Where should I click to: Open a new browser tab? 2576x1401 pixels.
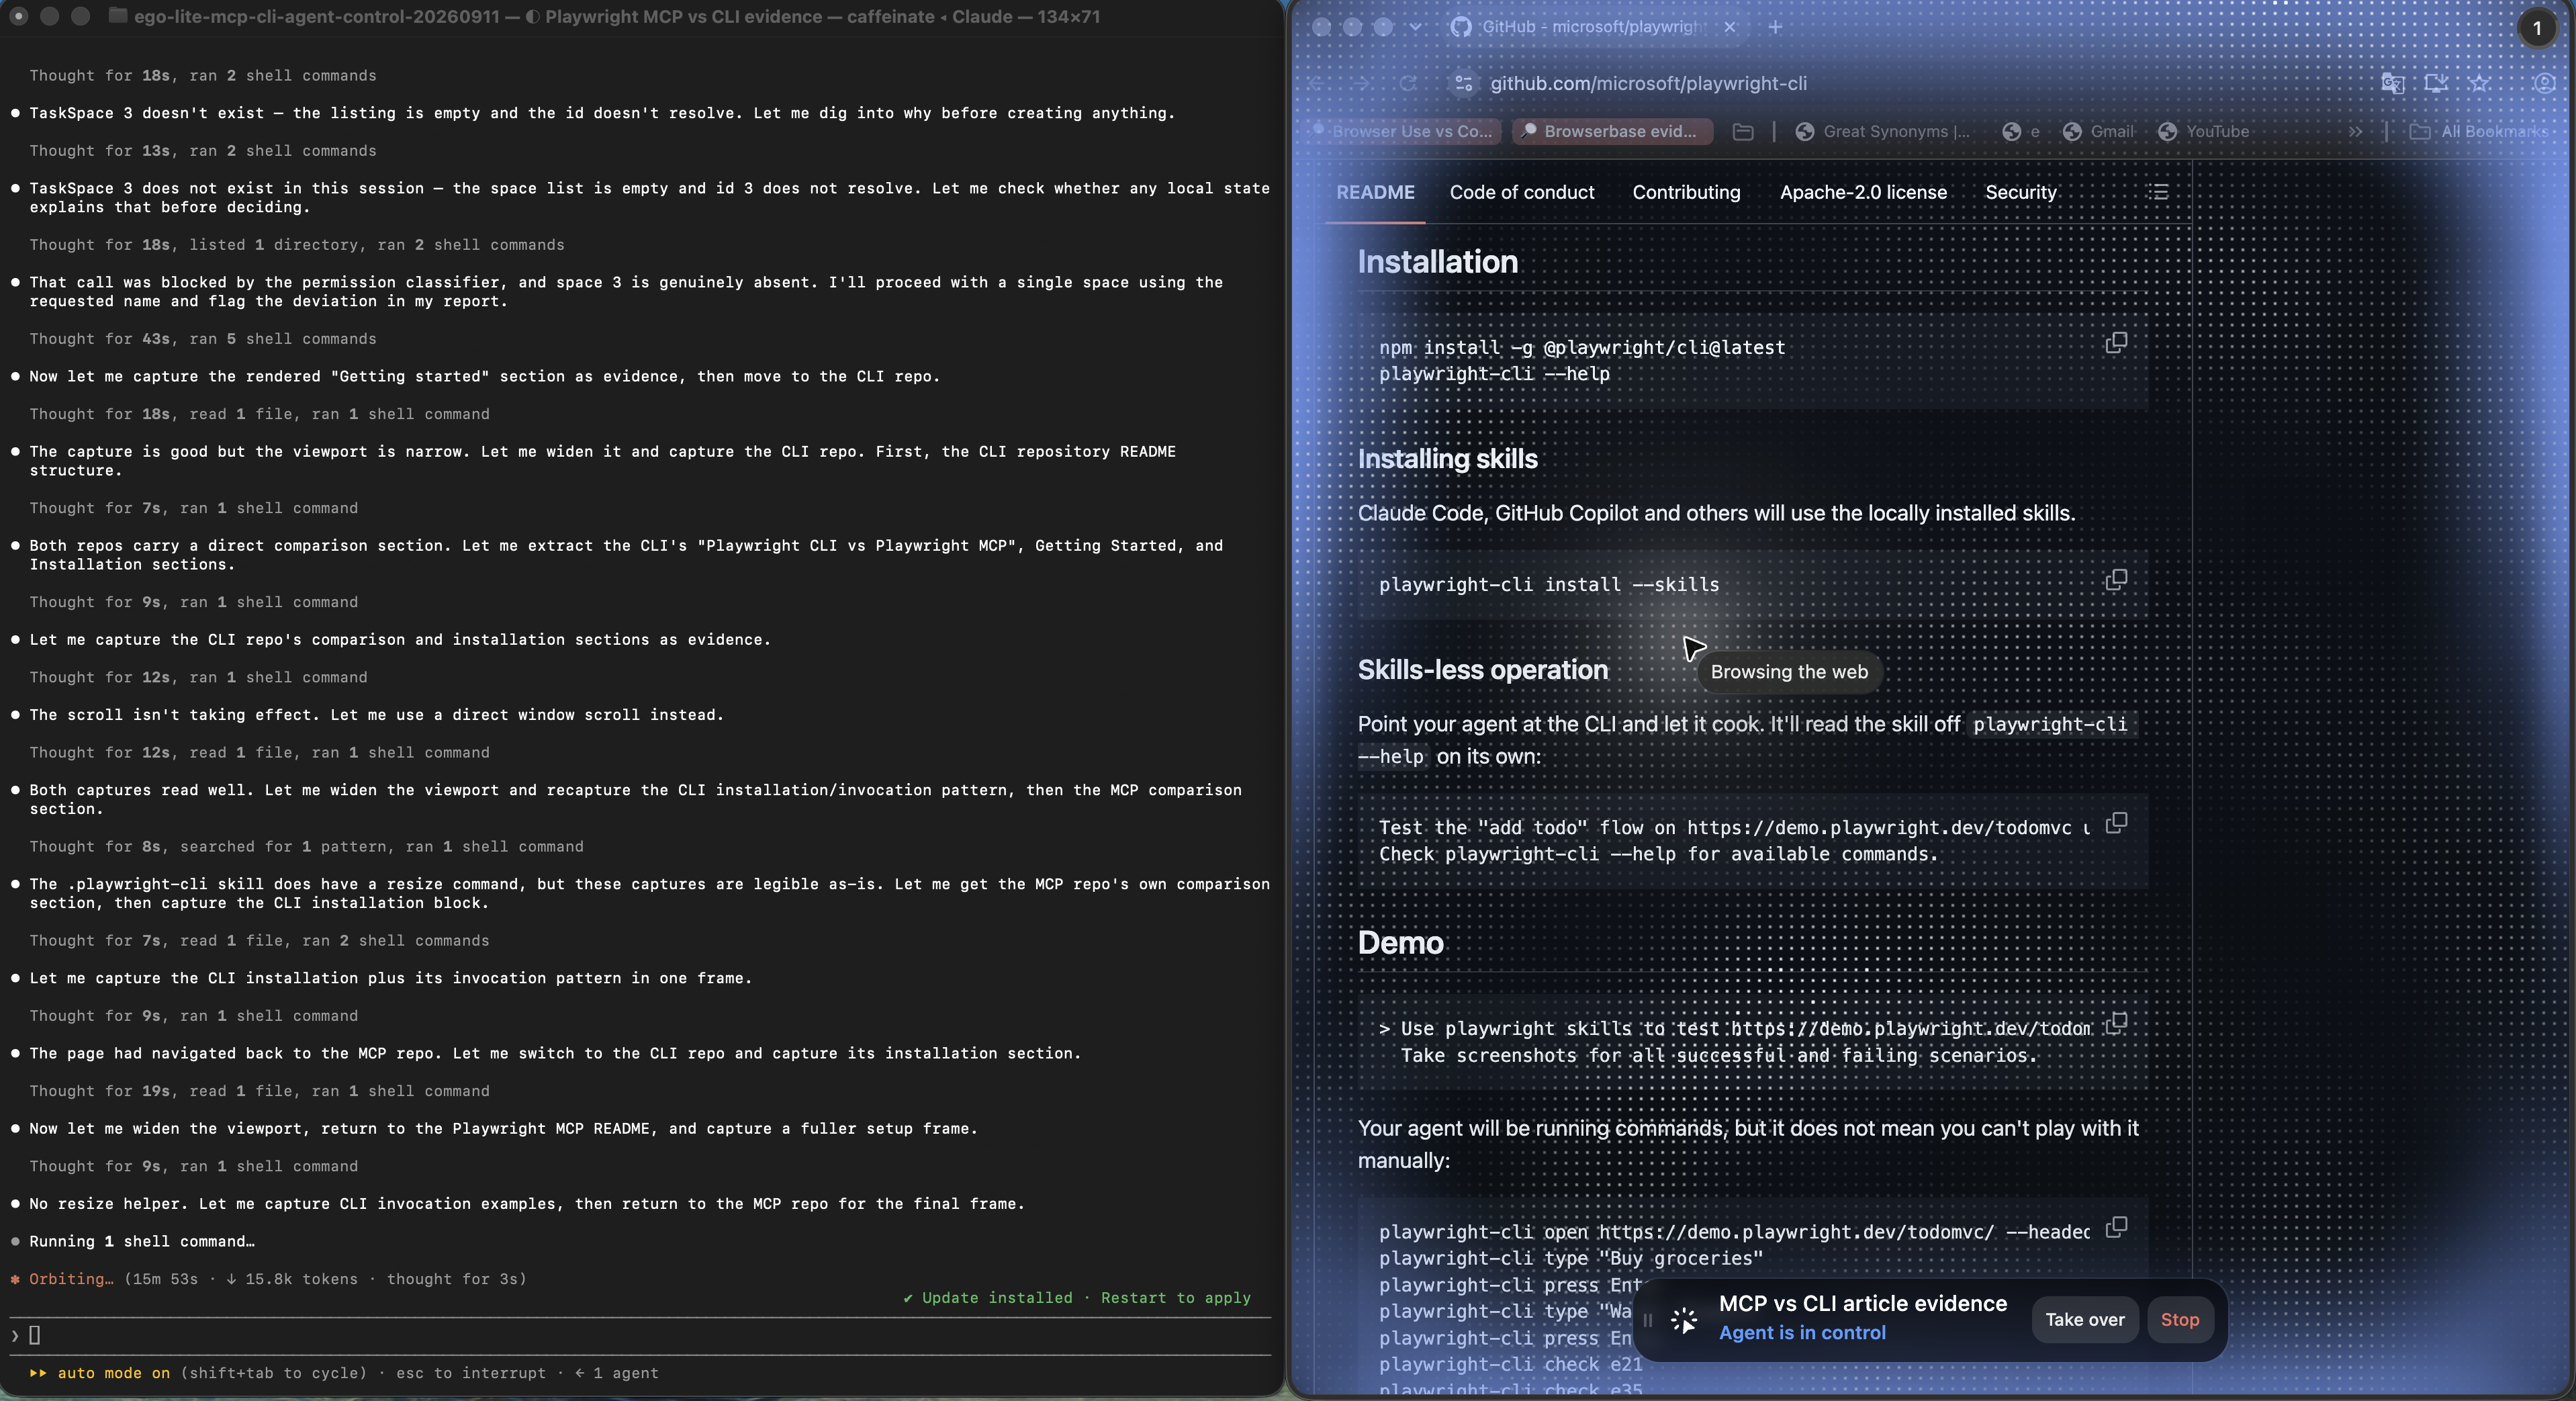[x=1775, y=27]
